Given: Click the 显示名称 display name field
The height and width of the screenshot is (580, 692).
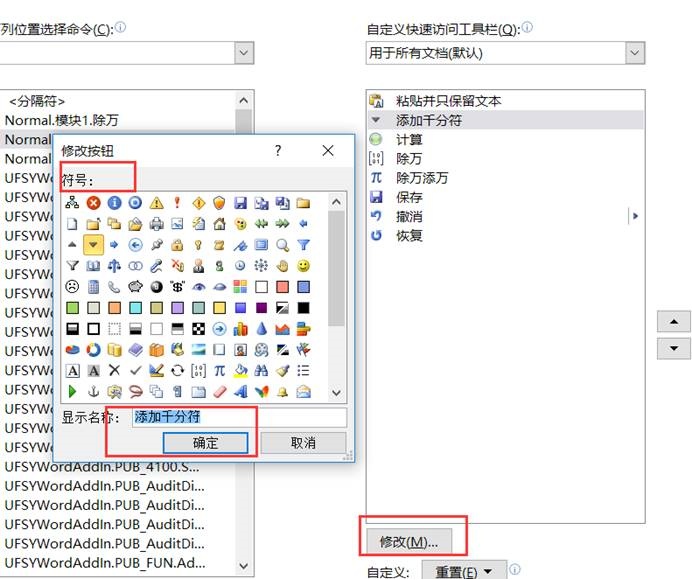Looking at the screenshot, I should 239,417.
